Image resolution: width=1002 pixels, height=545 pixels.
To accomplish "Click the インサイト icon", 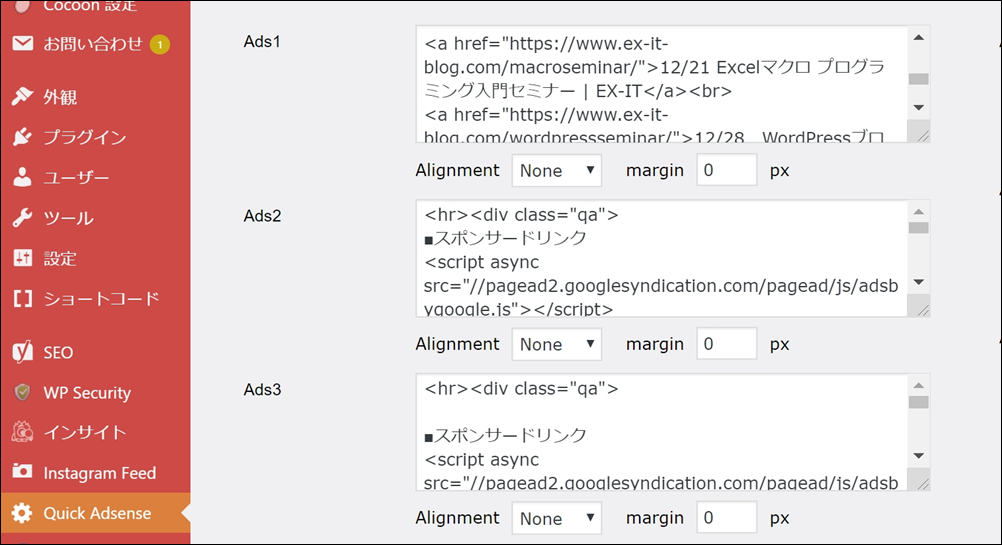I will pos(22,433).
